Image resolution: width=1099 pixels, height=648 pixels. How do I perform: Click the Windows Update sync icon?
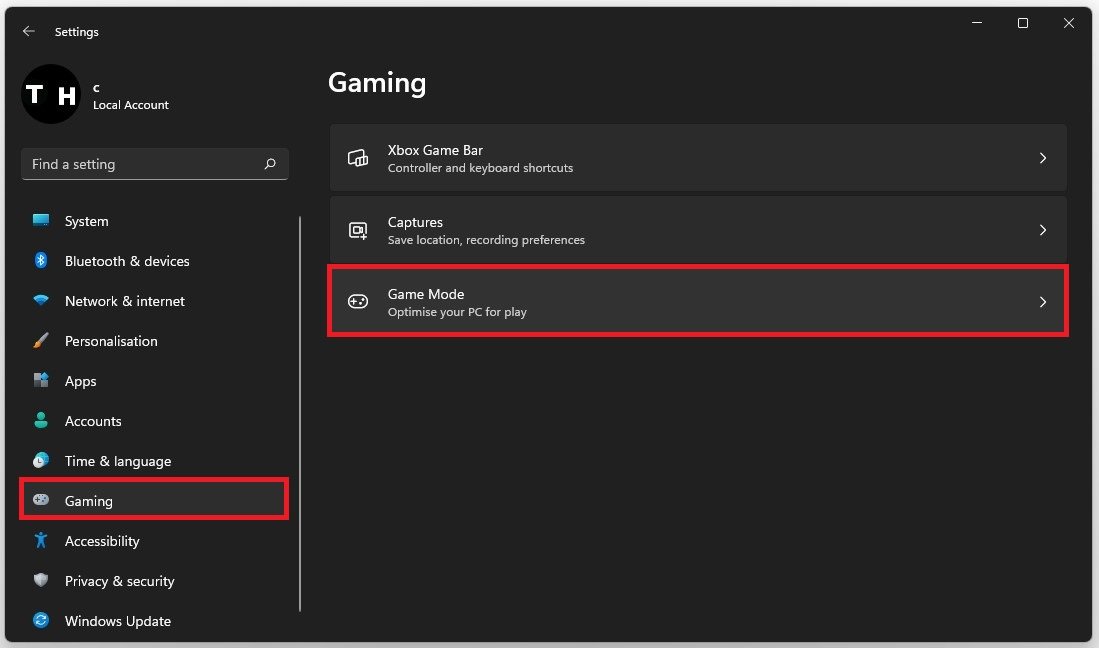pos(41,620)
